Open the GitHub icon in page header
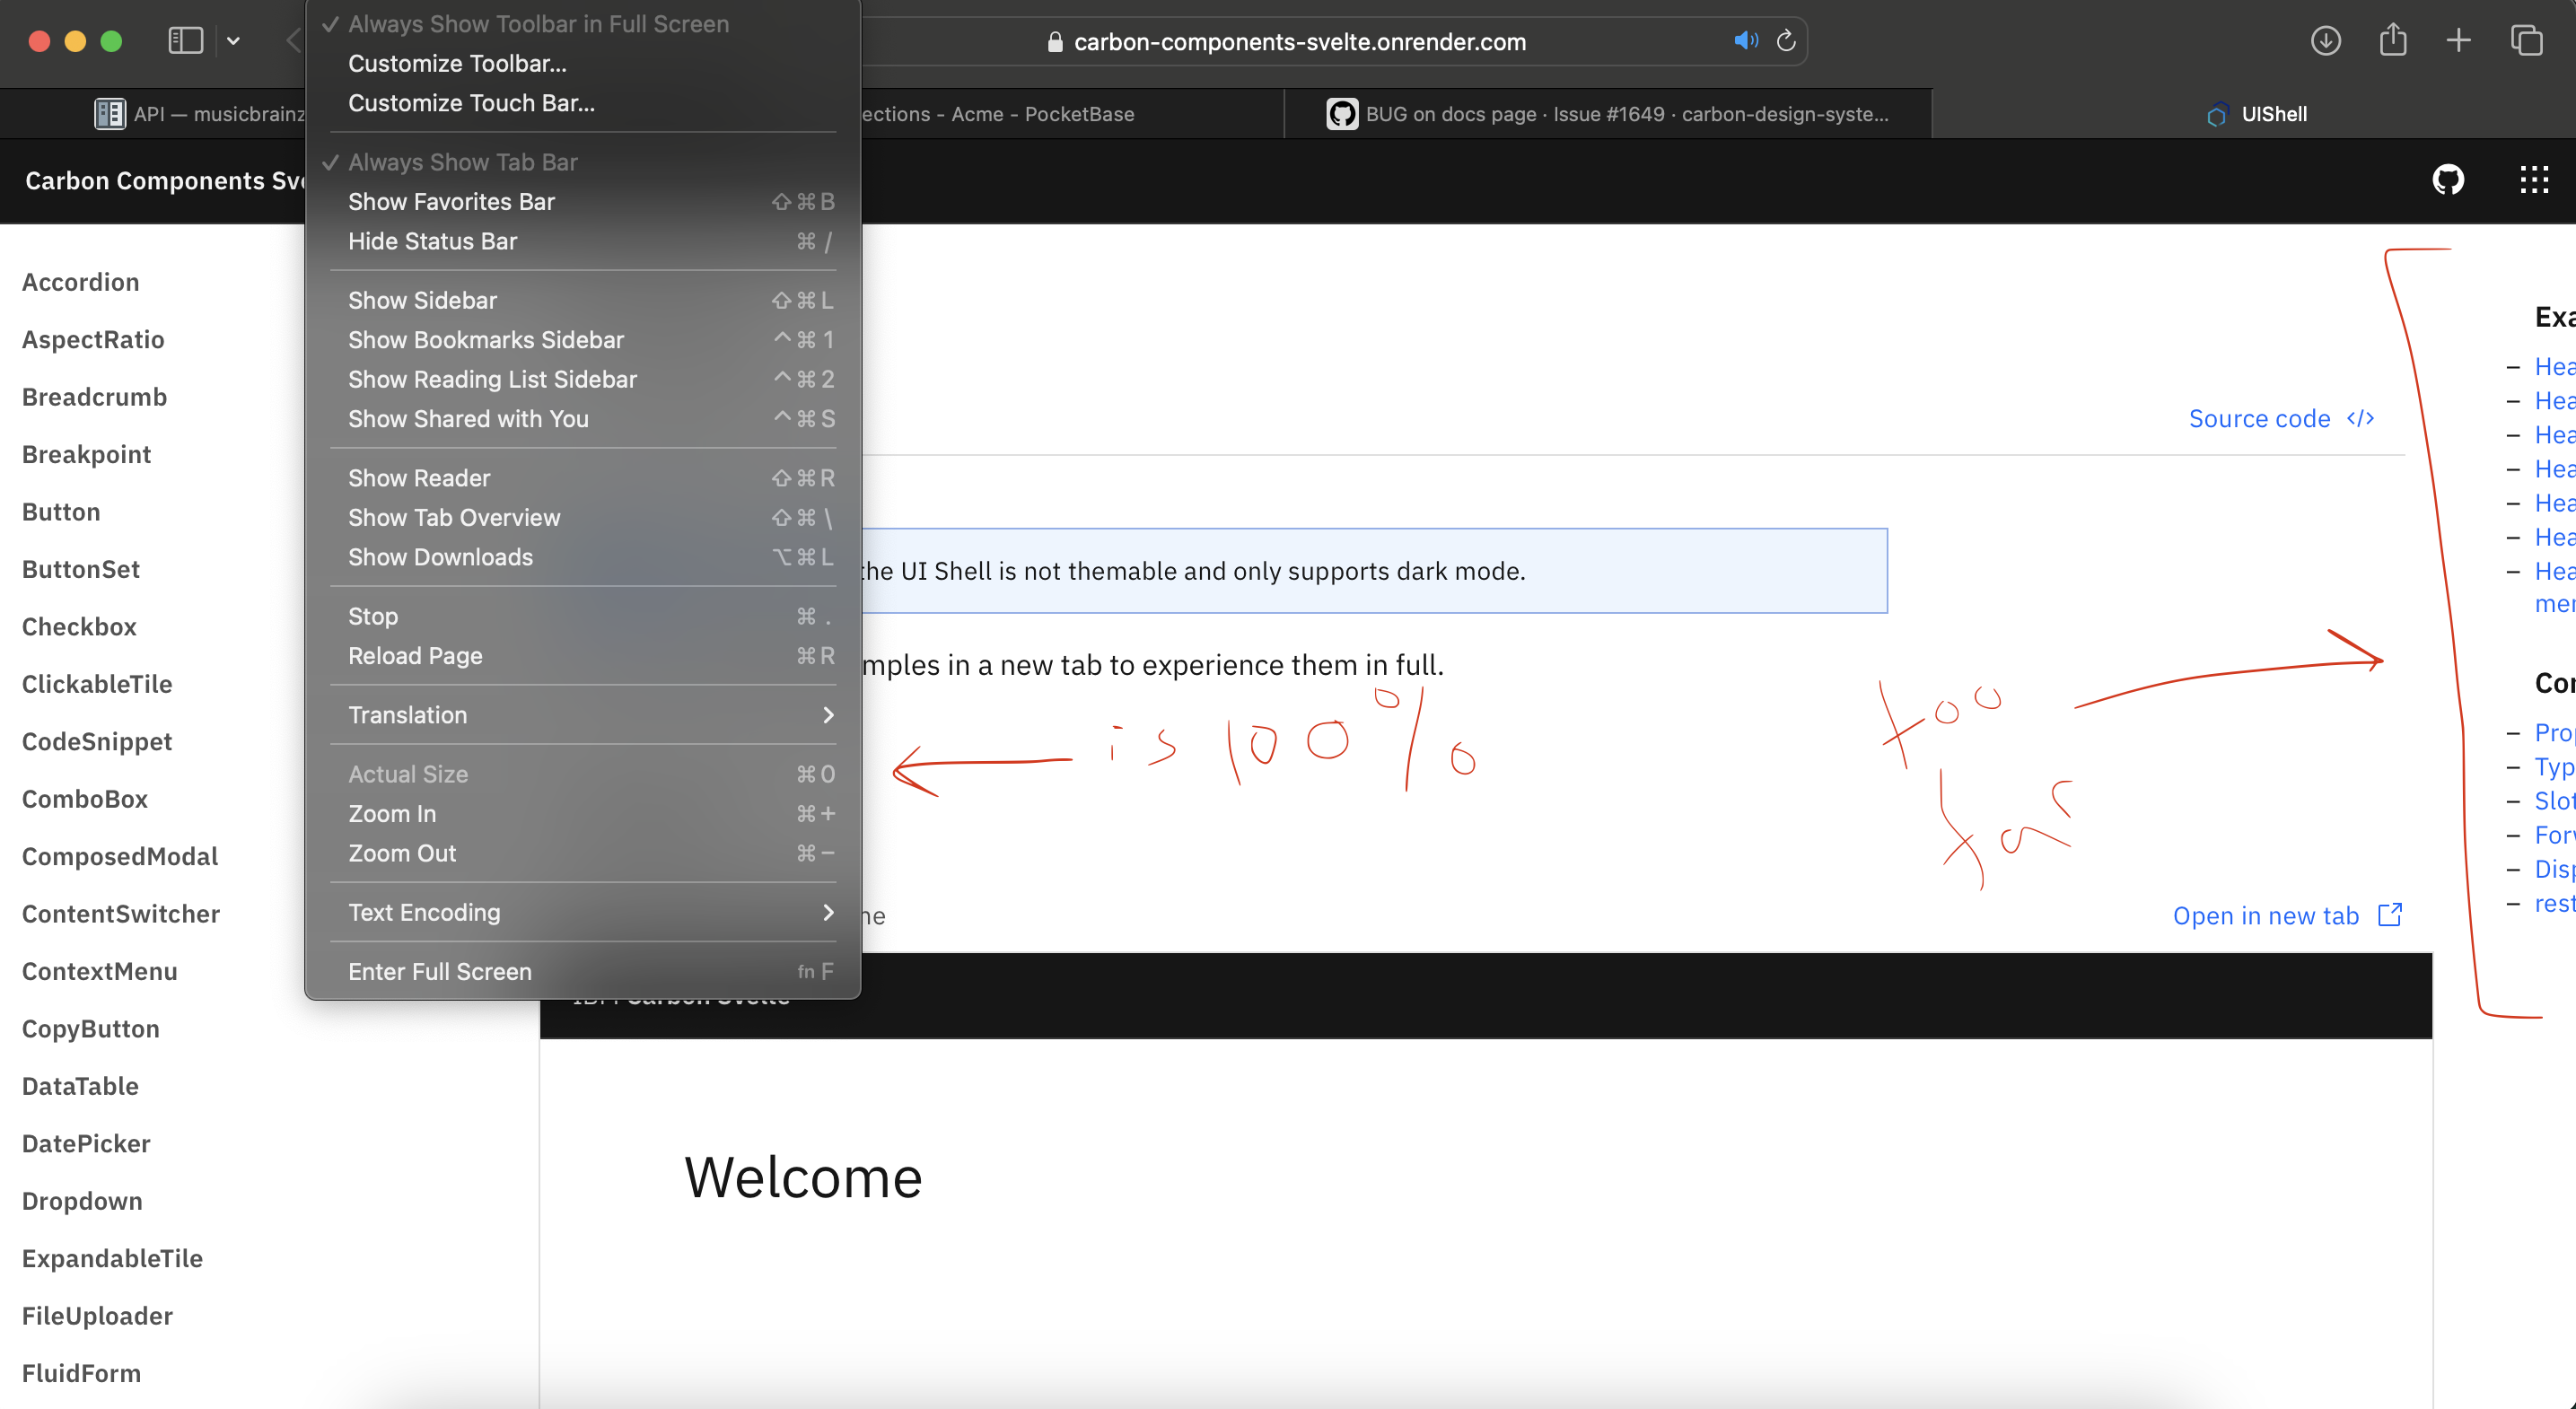The image size is (2576, 1409). click(x=2448, y=180)
